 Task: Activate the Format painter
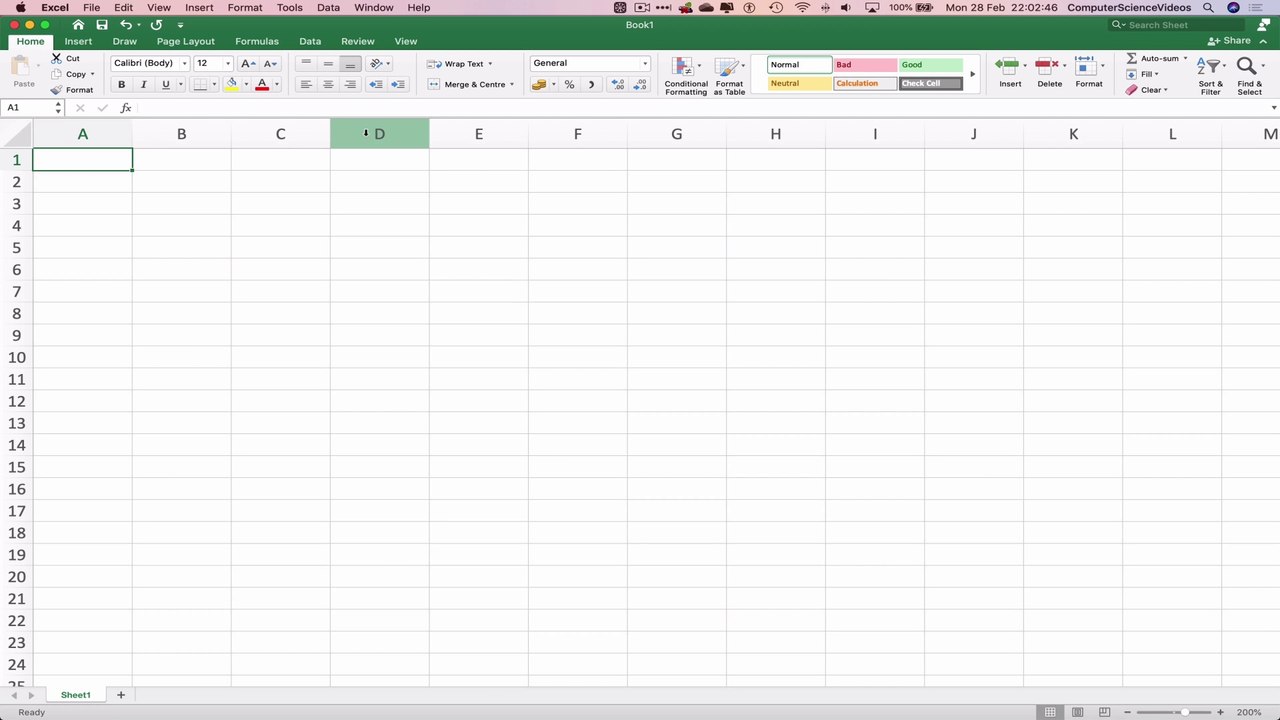pyautogui.click(x=72, y=90)
